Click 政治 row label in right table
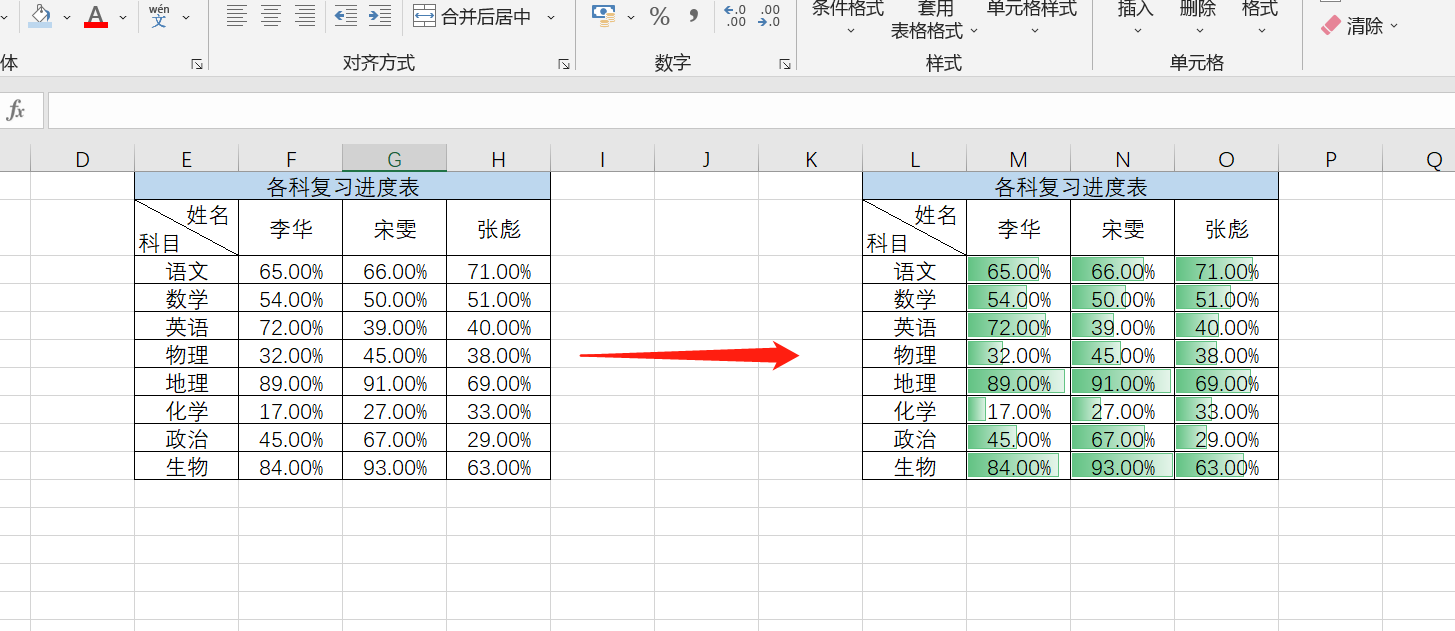The width and height of the screenshot is (1455, 631). coord(915,439)
